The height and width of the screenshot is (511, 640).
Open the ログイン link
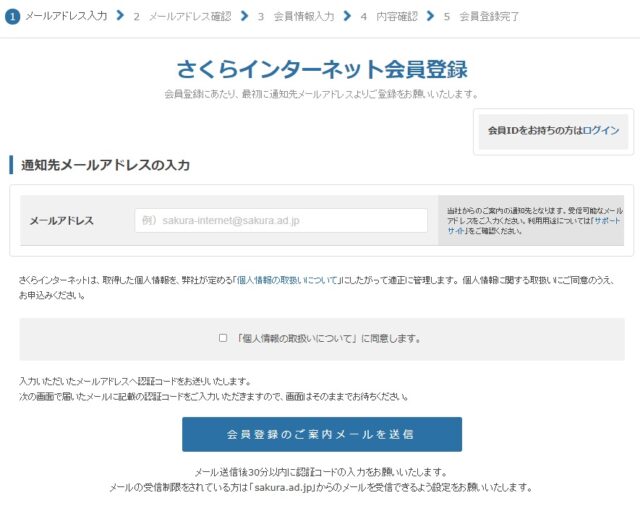[601, 131]
